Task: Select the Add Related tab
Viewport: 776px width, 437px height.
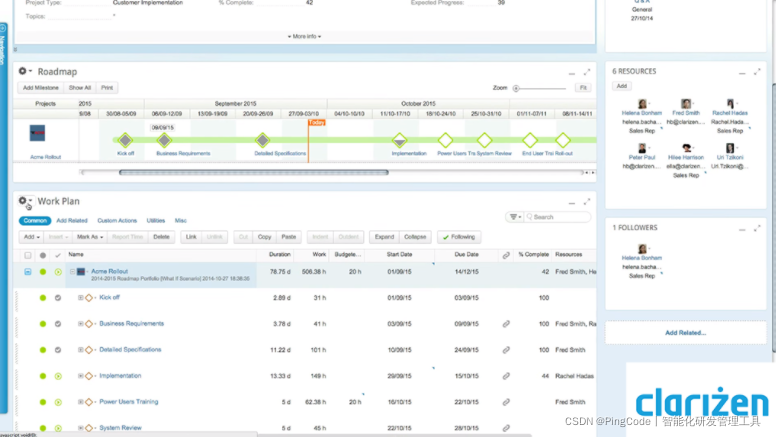Action: [72, 221]
